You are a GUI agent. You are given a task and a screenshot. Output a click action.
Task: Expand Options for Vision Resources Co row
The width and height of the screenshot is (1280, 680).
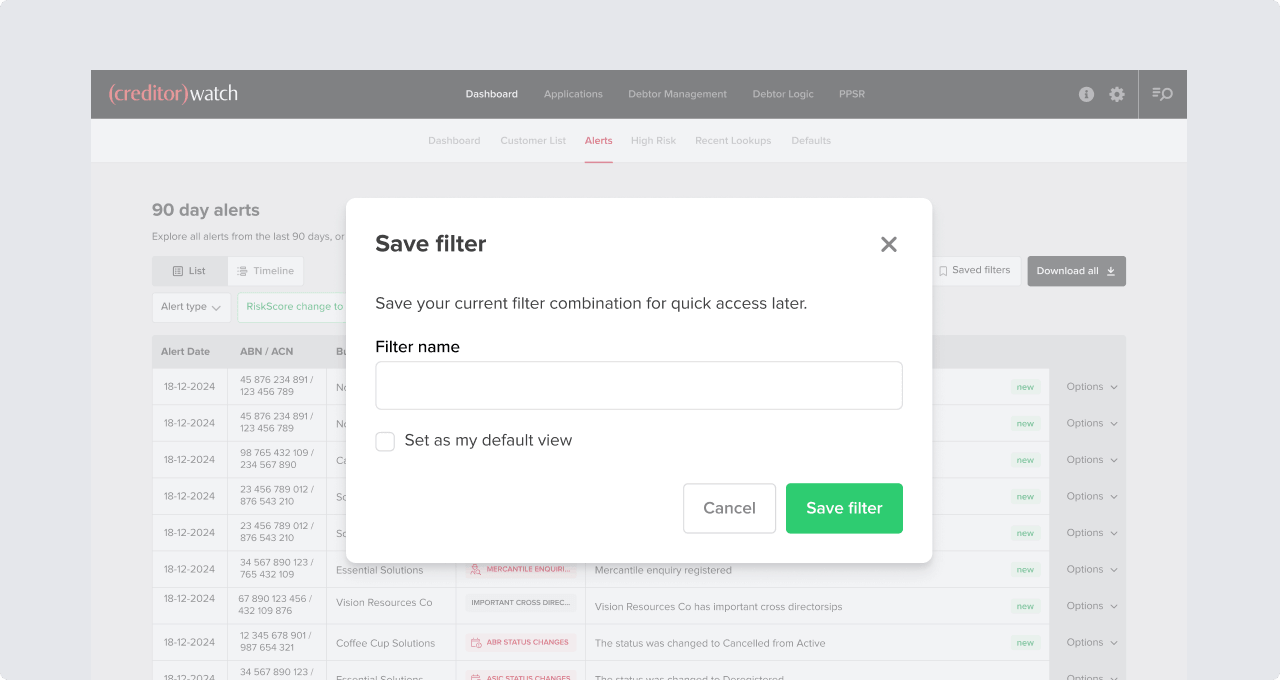1091,606
